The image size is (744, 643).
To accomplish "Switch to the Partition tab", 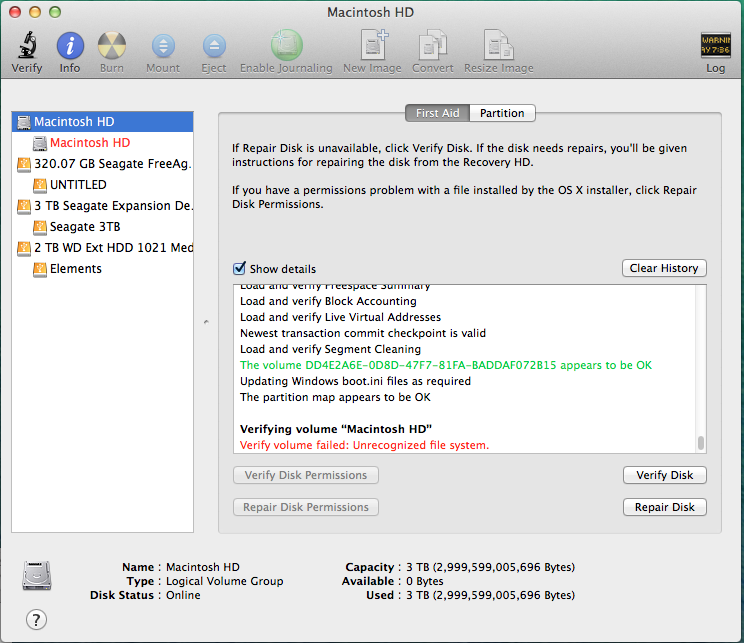I will [x=502, y=113].
